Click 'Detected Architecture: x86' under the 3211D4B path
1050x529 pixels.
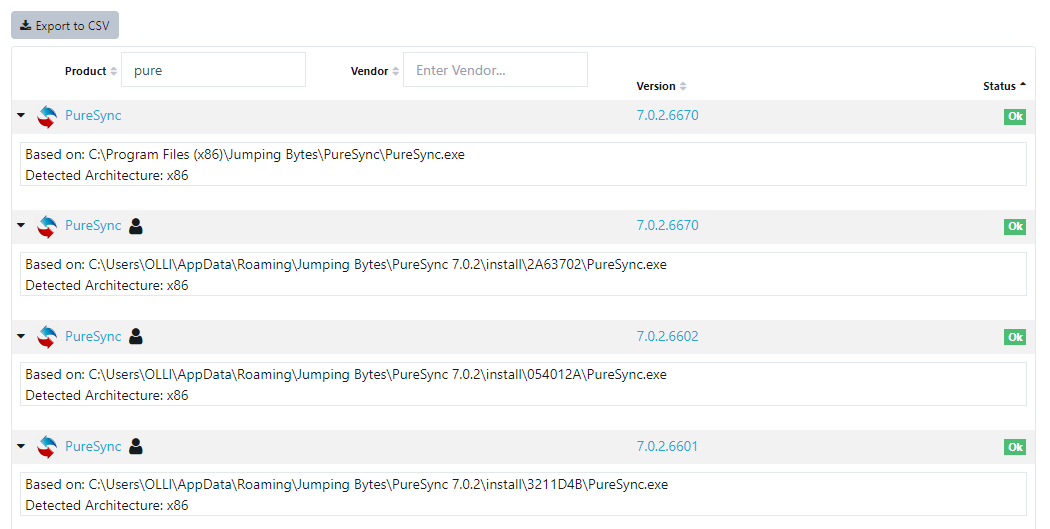pos(107,505)
